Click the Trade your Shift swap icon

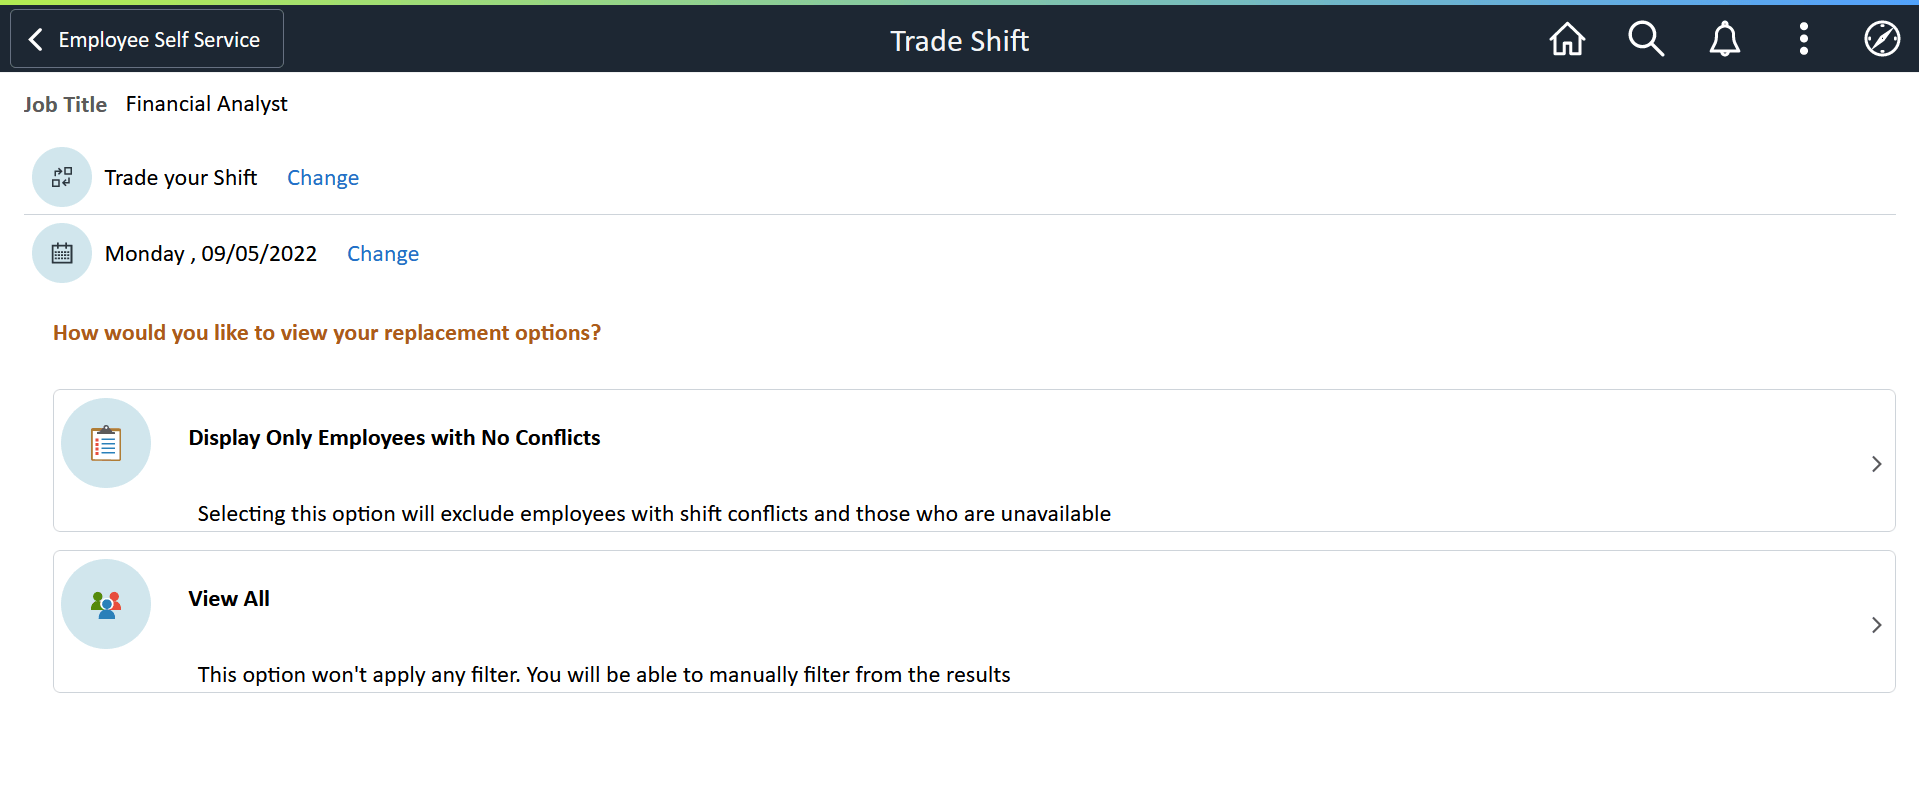click(61, 177)
